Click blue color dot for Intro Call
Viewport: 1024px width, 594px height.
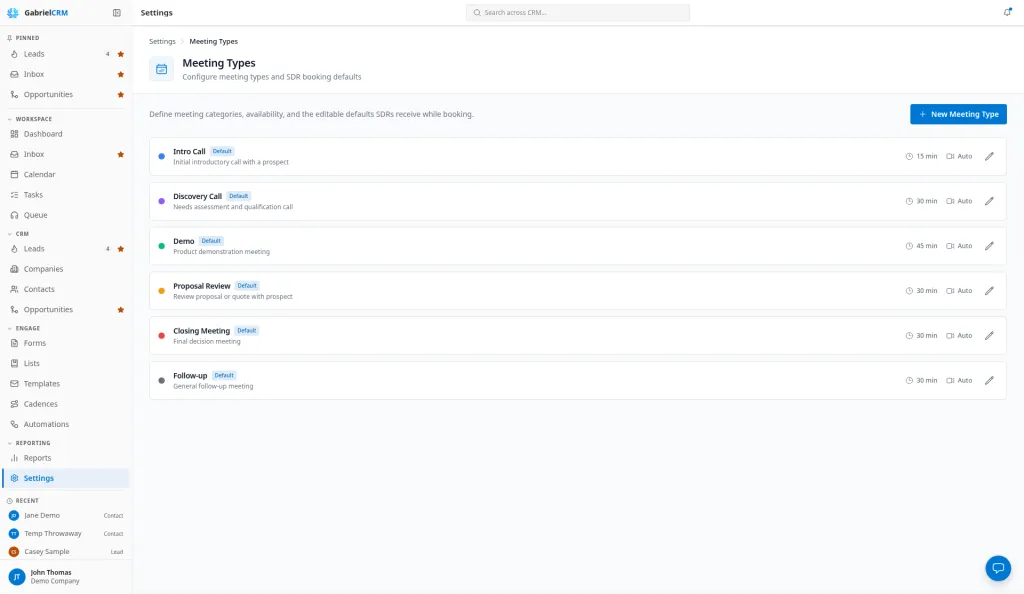click(161, 156)
